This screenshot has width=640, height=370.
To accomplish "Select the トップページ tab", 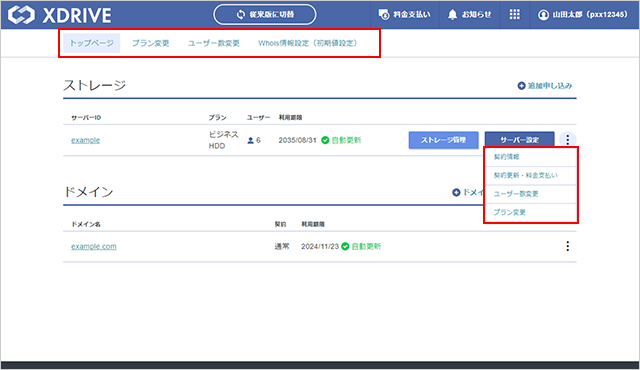I will pos(91,43).
